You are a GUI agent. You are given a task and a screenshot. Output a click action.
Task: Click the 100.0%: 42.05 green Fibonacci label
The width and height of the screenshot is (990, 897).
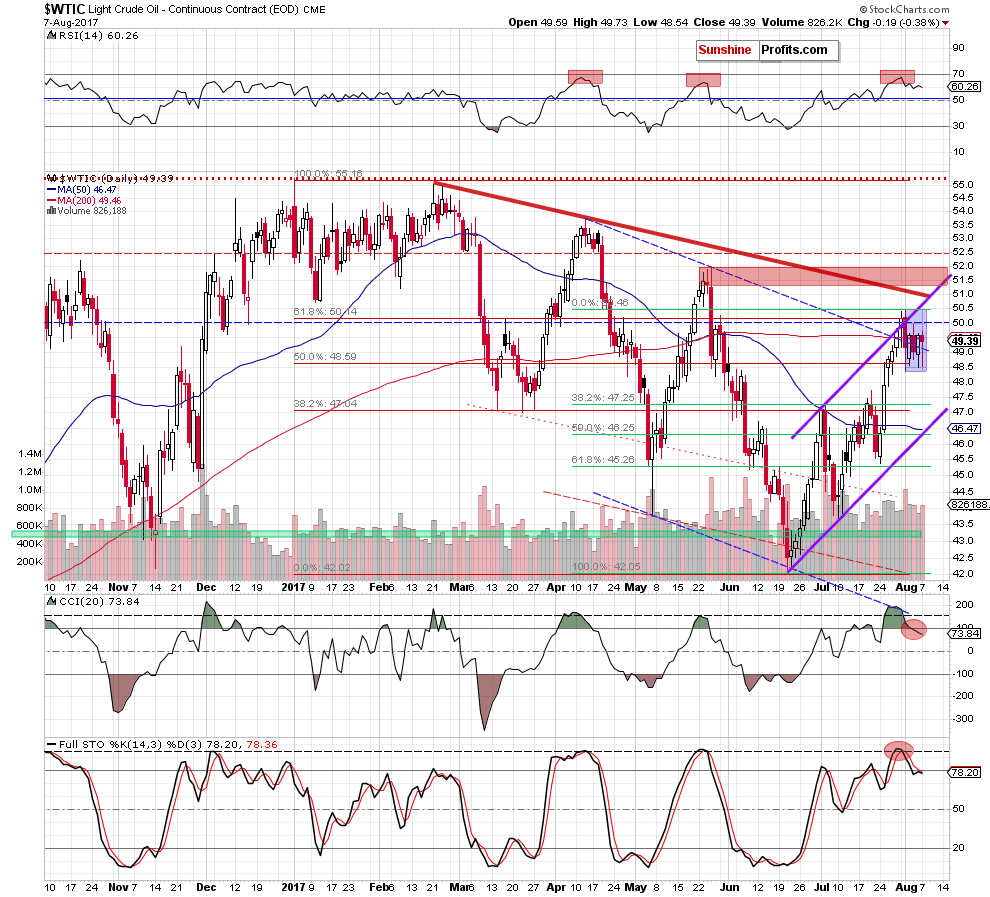tap(606, 567)
